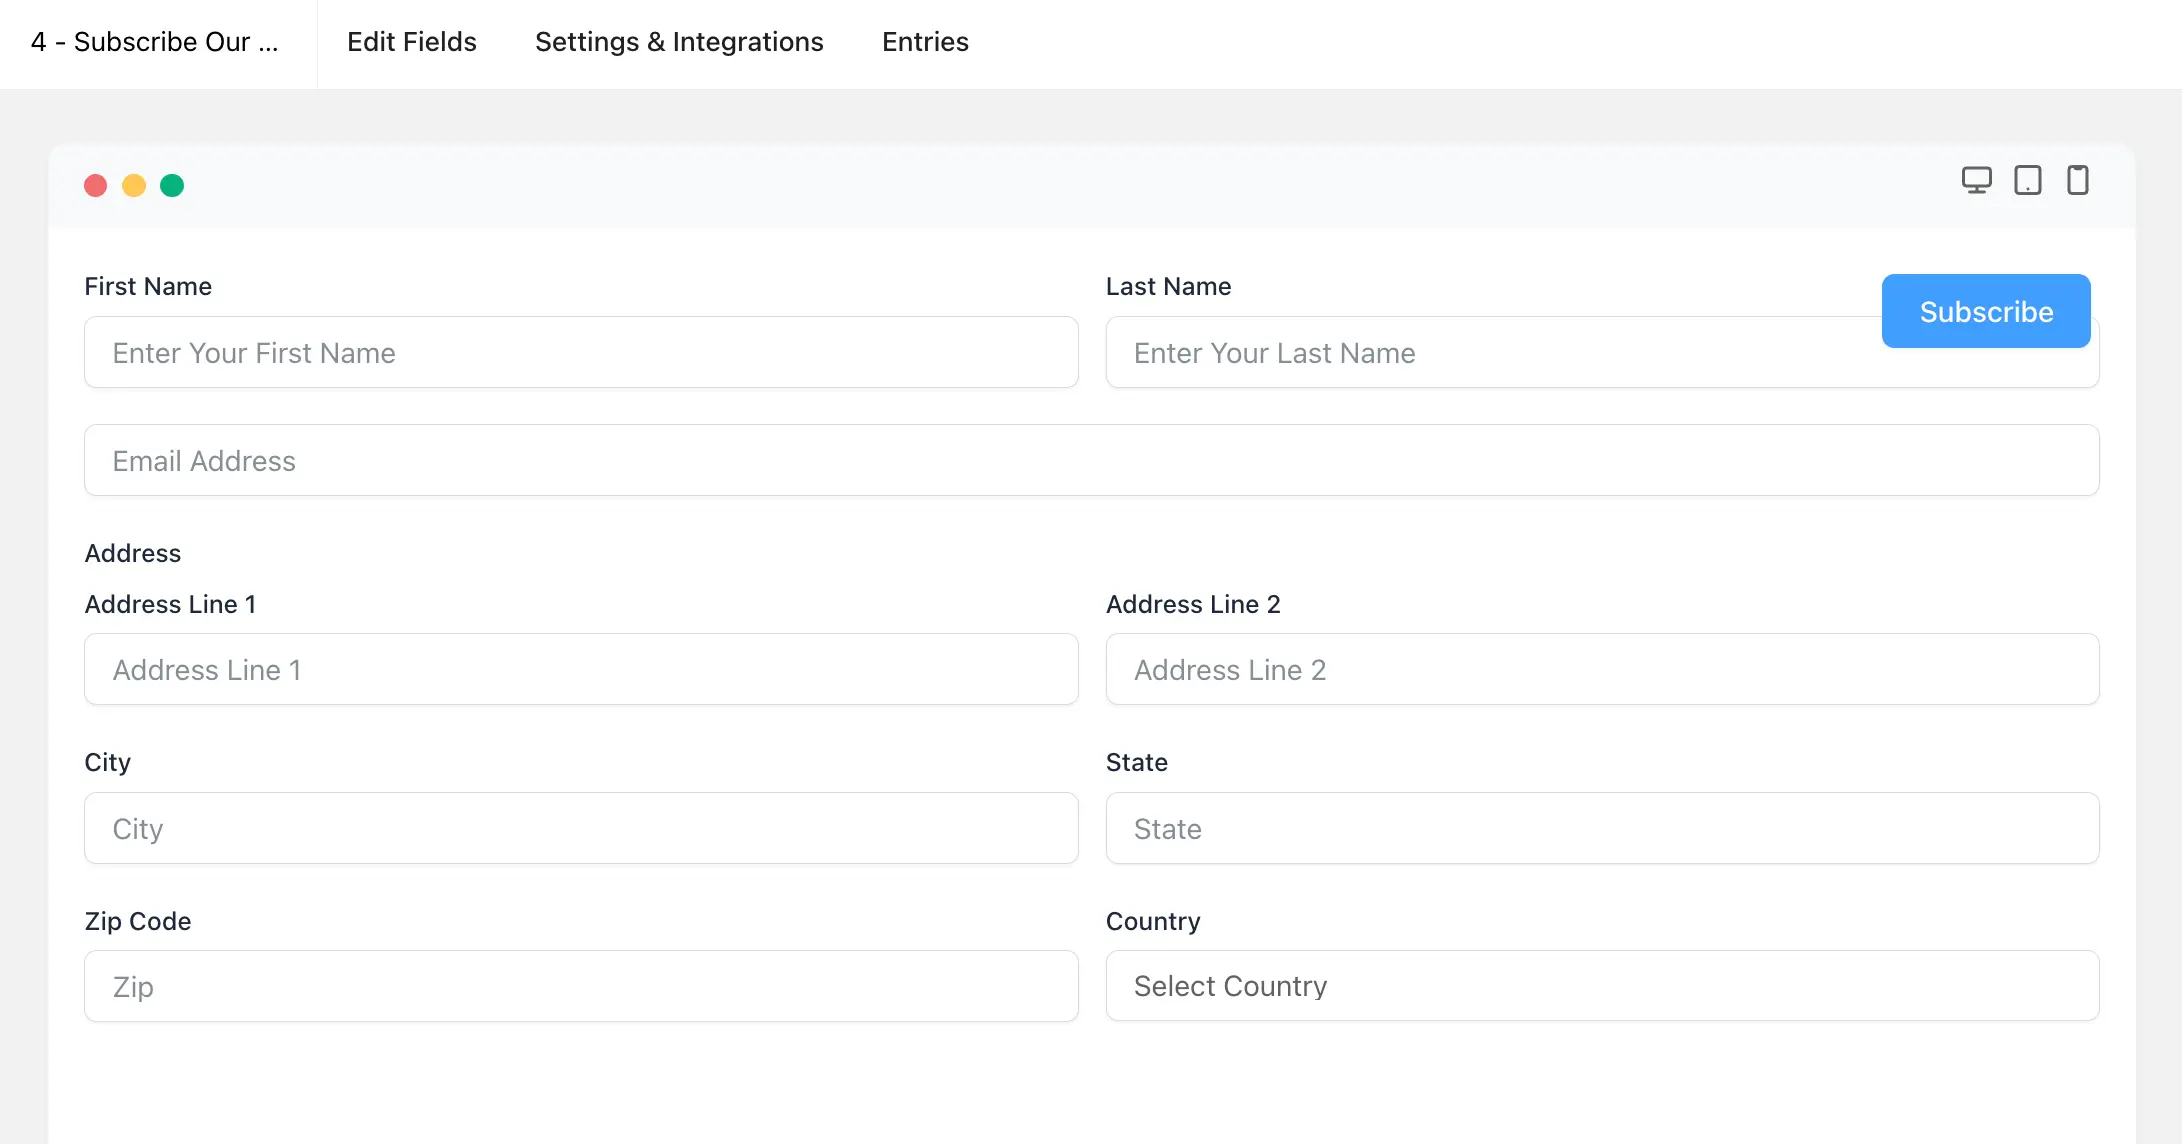The image size is (2182, 1144).
Task: Click the green window dot
Action: (172, 185)
